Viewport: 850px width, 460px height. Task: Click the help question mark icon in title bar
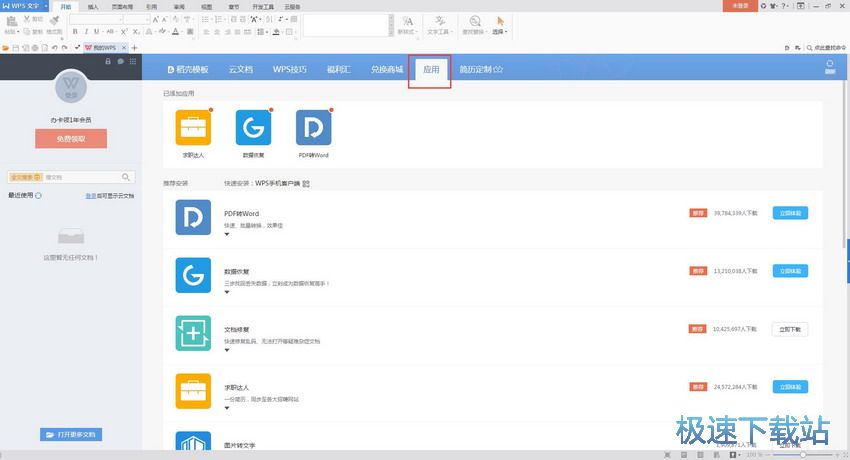[783, 6]
